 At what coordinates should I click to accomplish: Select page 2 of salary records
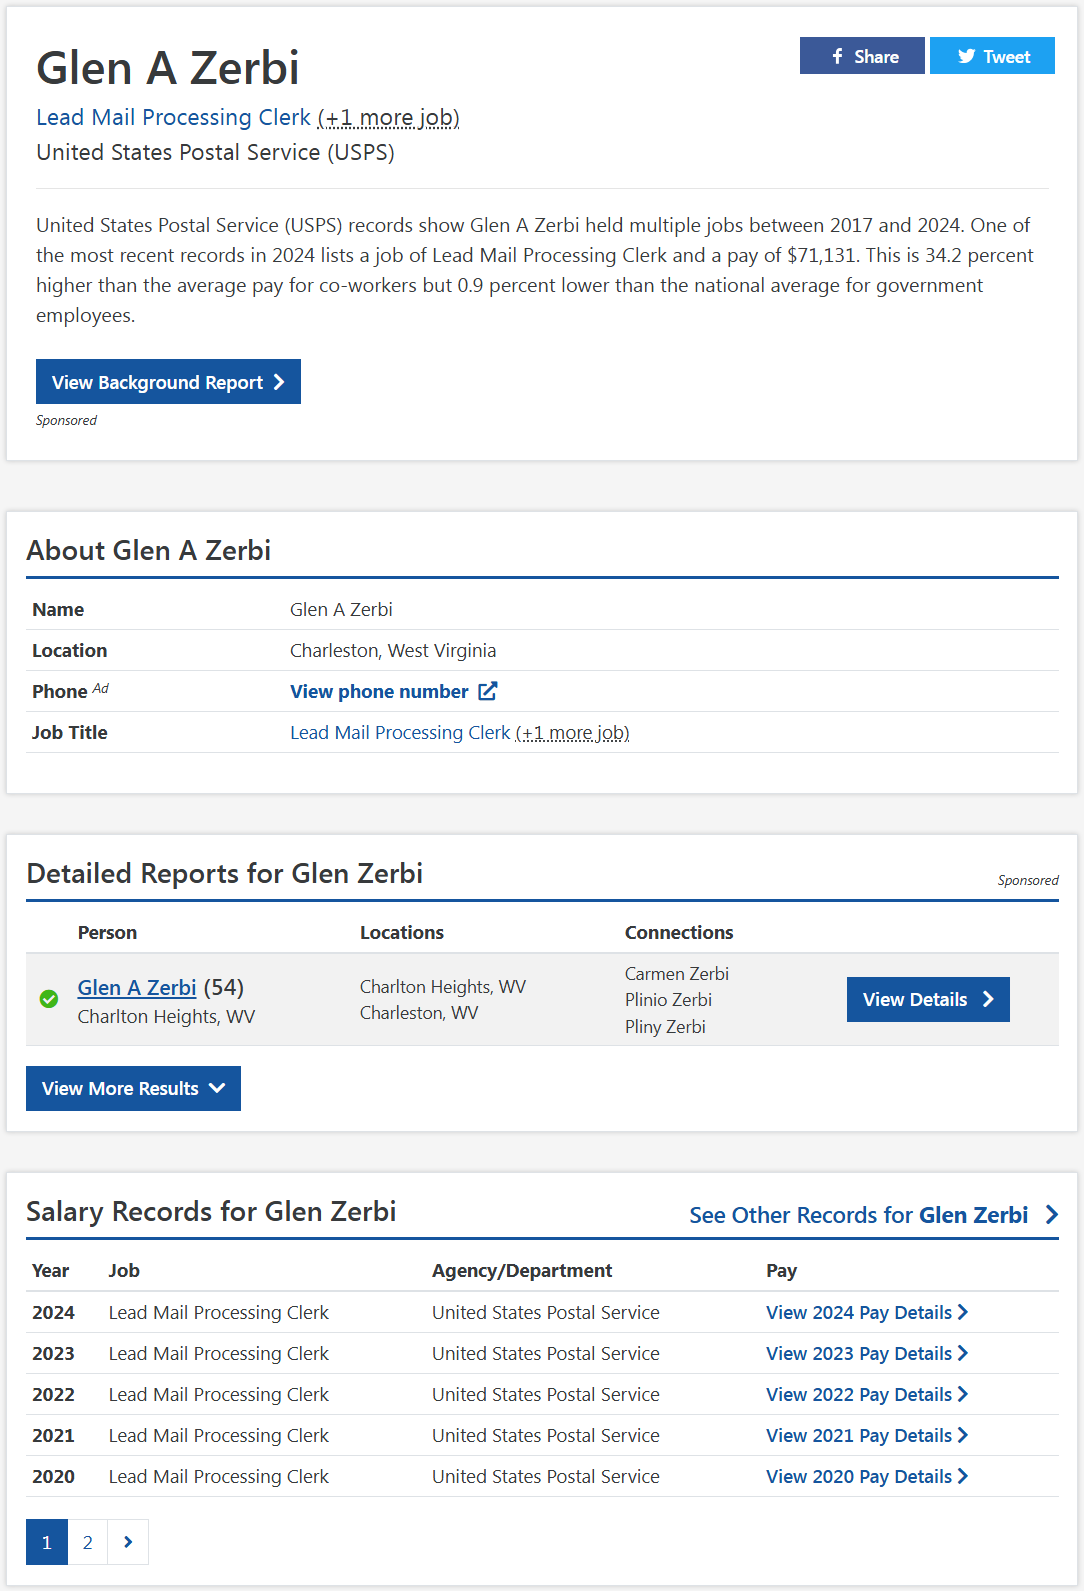pyautogui.click(x=88, y=1542)
